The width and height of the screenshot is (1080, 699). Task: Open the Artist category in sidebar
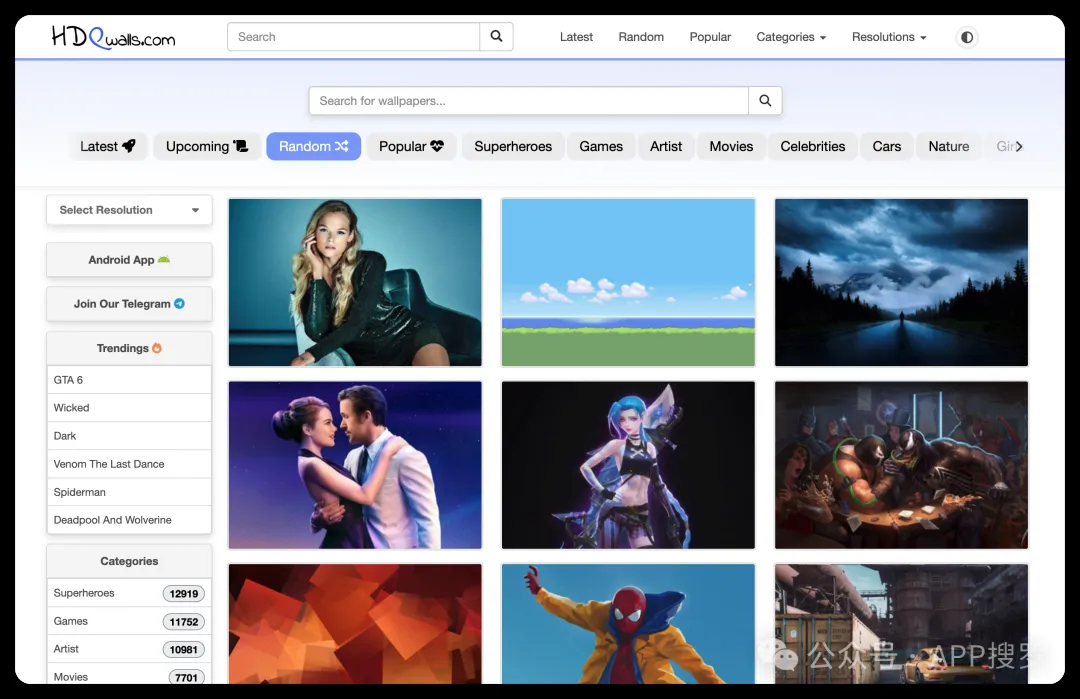coord(129,649)
